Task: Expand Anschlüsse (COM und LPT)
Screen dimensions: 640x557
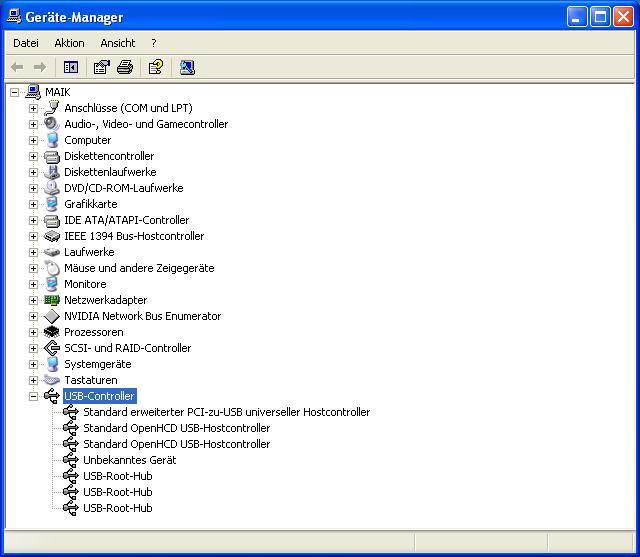Action: [x=33, y=108]
